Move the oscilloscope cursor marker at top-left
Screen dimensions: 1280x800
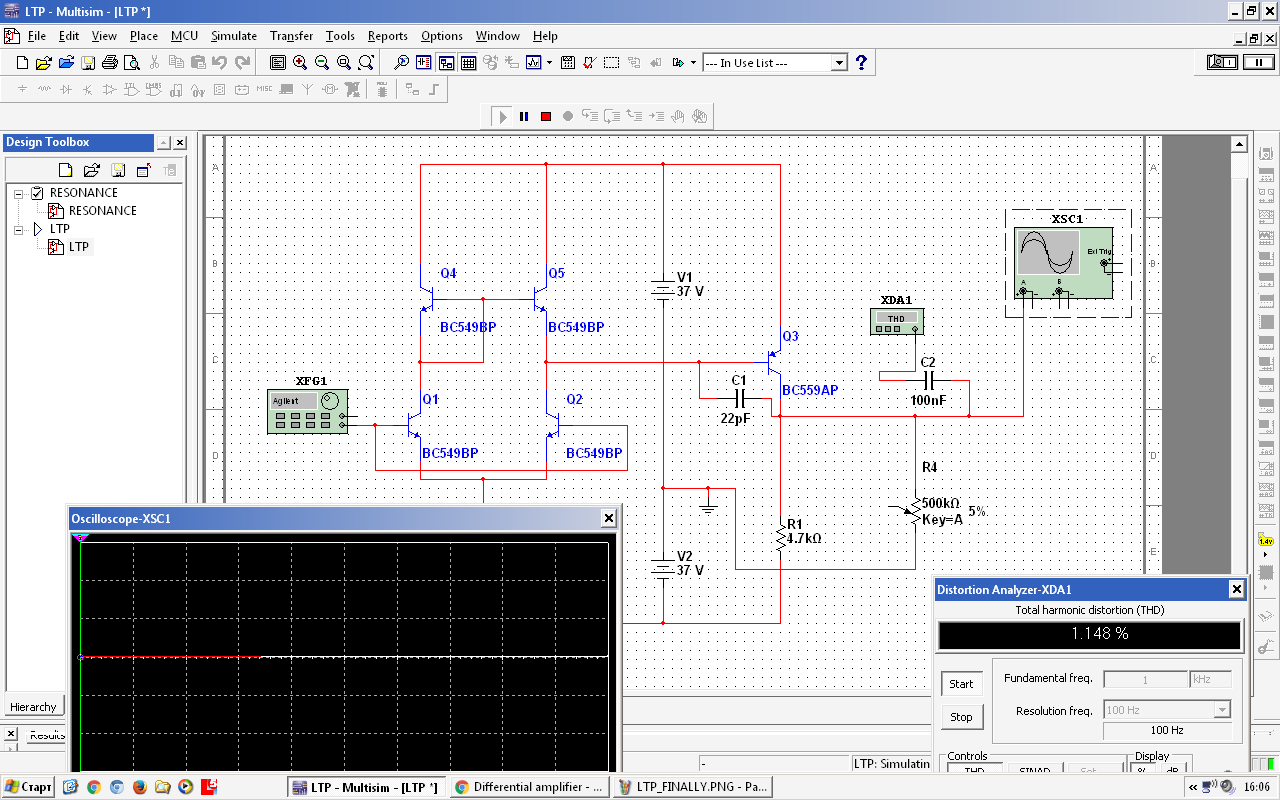(x=81, y=538)
